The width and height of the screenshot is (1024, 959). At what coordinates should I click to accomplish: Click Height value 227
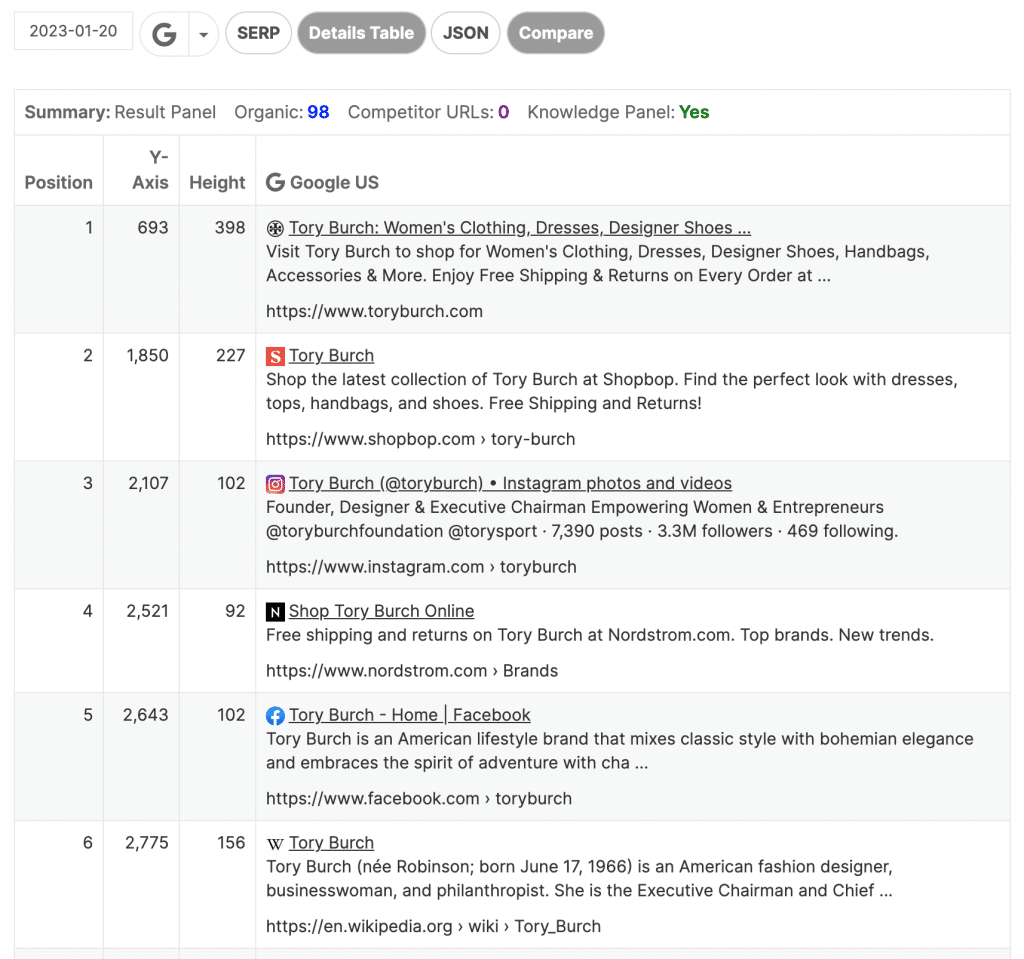(x=231, y=355)
